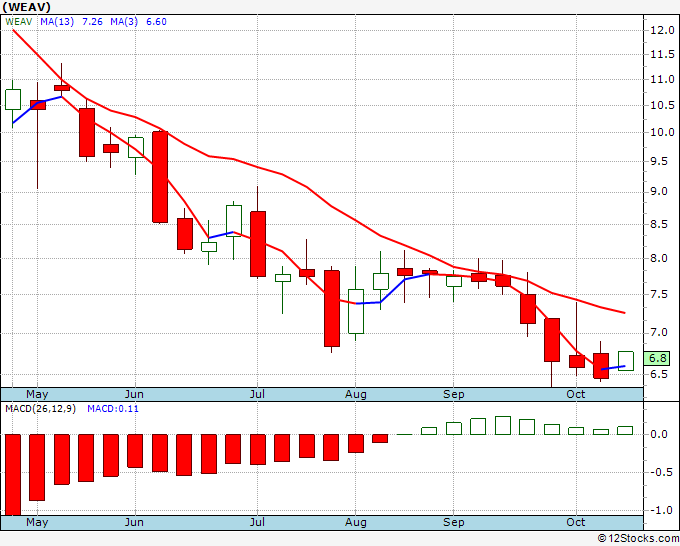
Task: Click the MA(3) legend label
Action: tap(124, 22)
